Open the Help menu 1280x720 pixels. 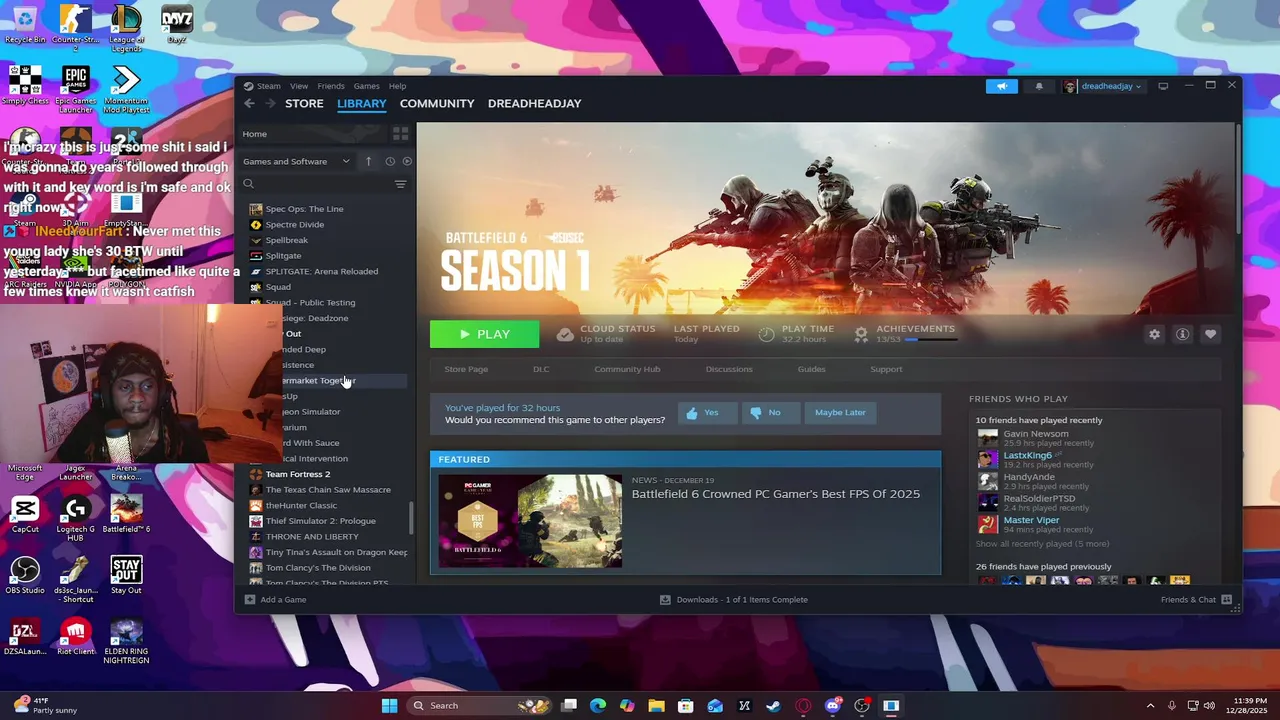coord(397,86)
